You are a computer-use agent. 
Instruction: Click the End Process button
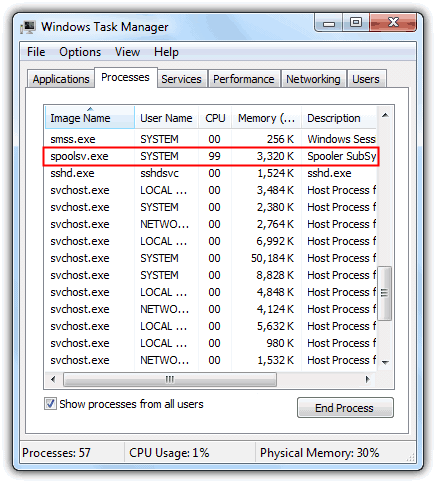pyautogui.click(x=345, y=407)
